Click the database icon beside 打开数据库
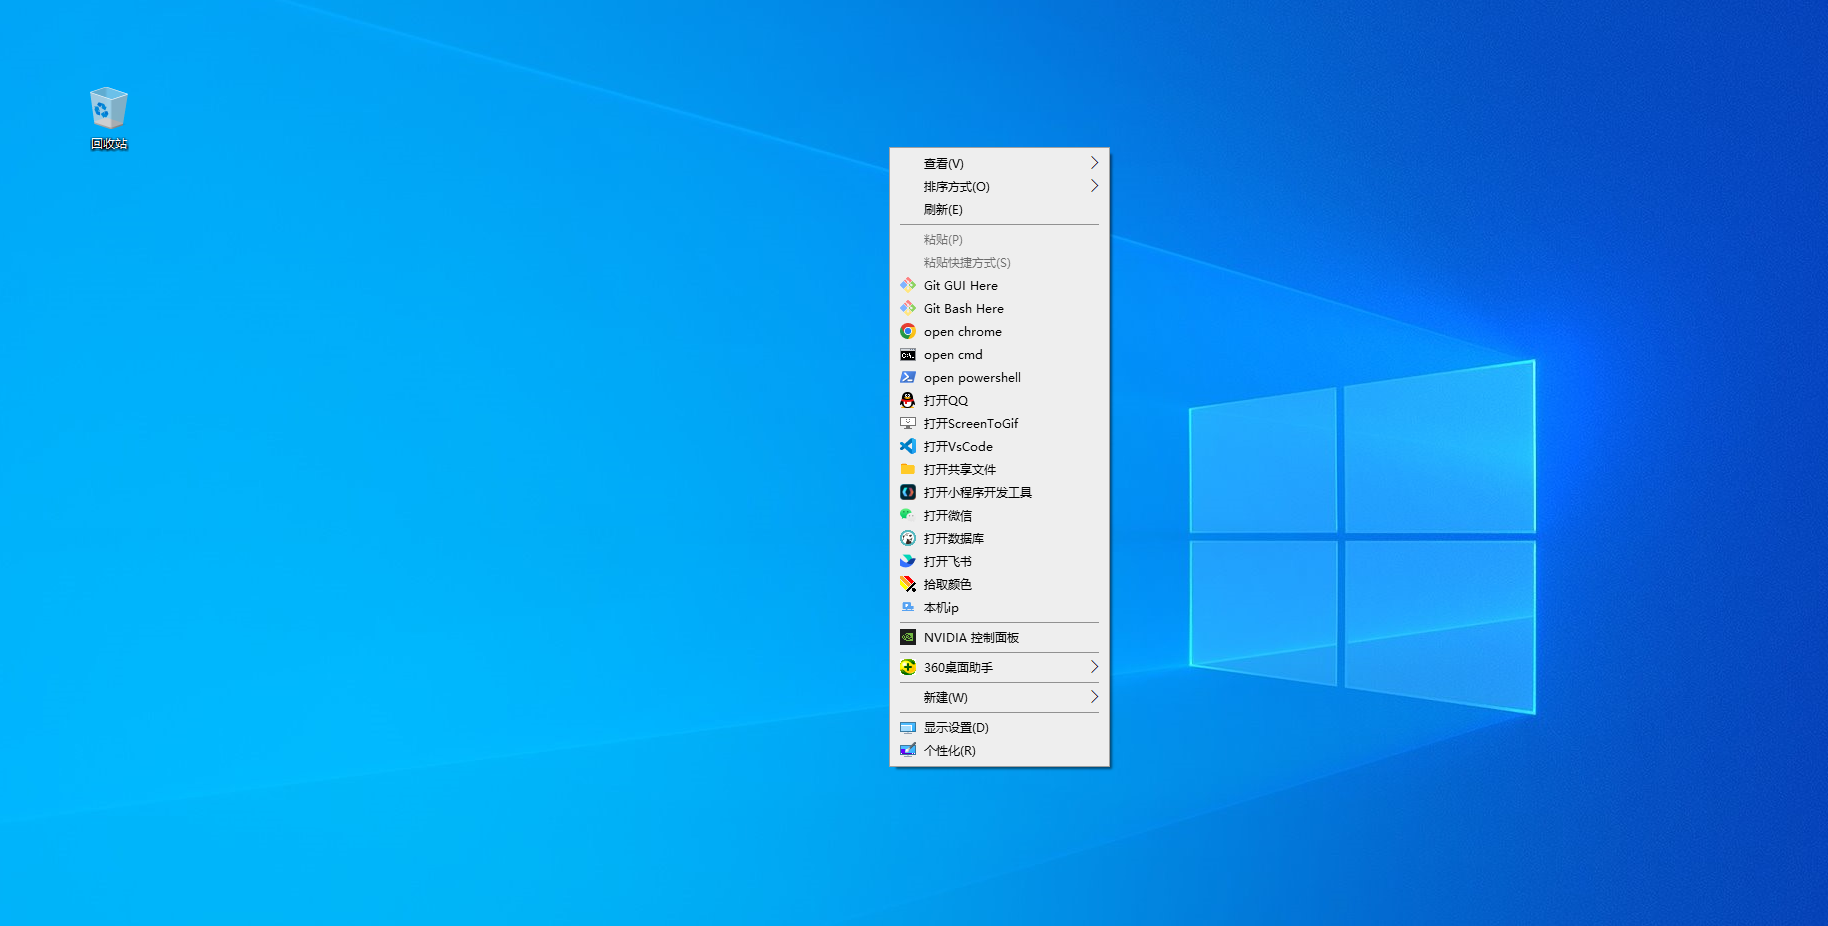 (908, 538)
